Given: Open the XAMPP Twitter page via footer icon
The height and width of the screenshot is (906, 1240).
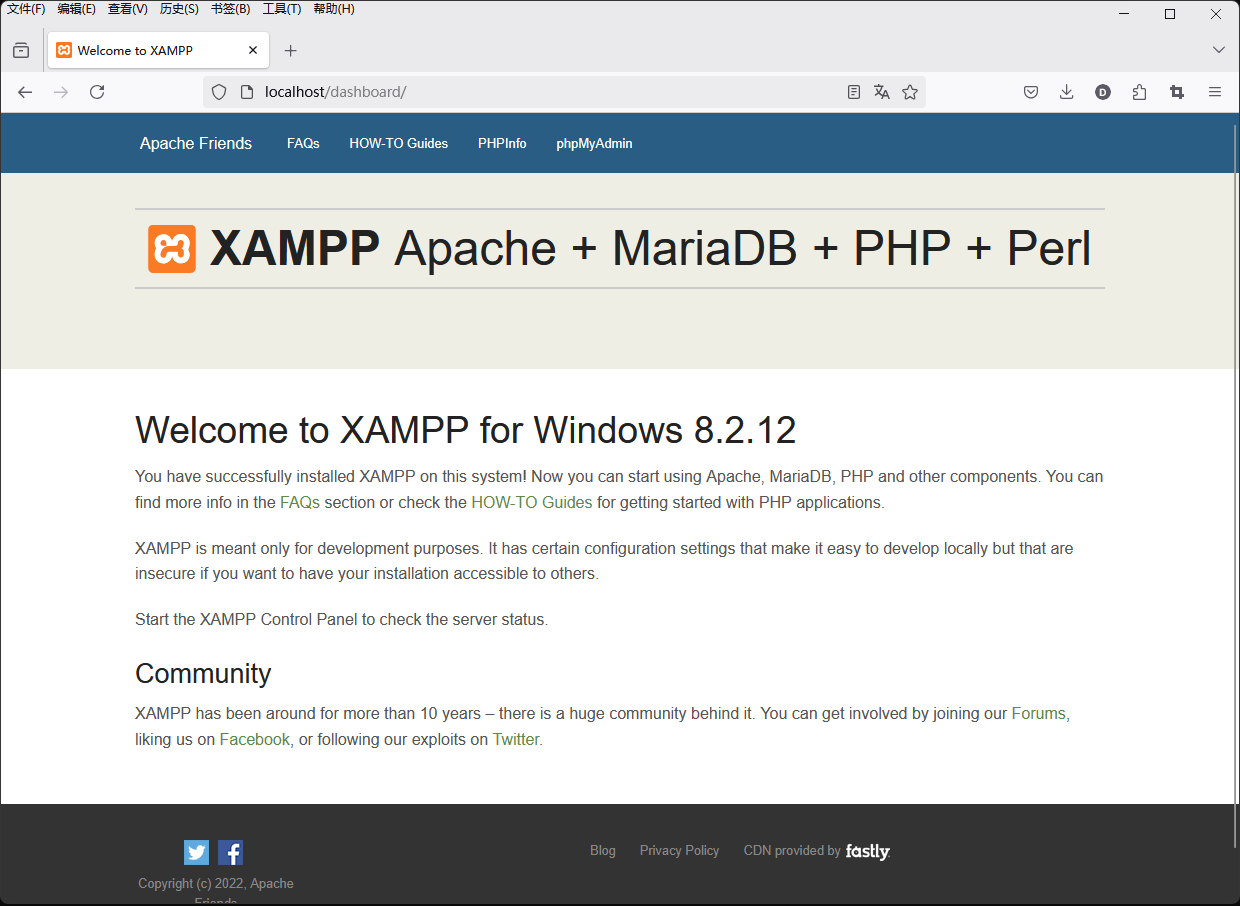Looking at the screenshot, I should [x=196, y=852].
